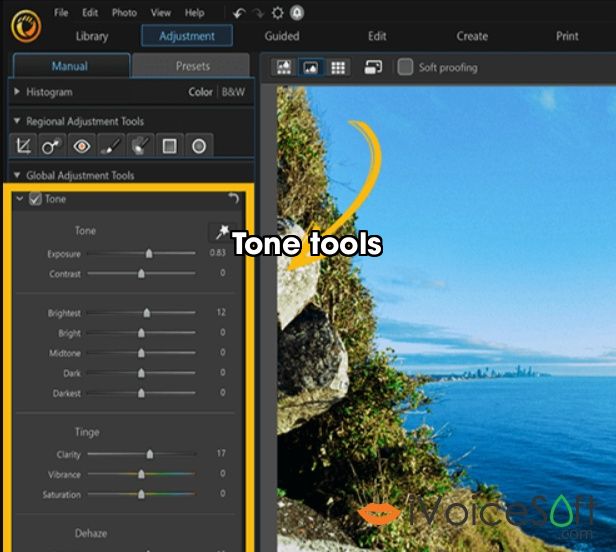Viewport: 616px width, 552px height.
Task: Click the secondary monitor display icon
Action: tap(373, 67)
